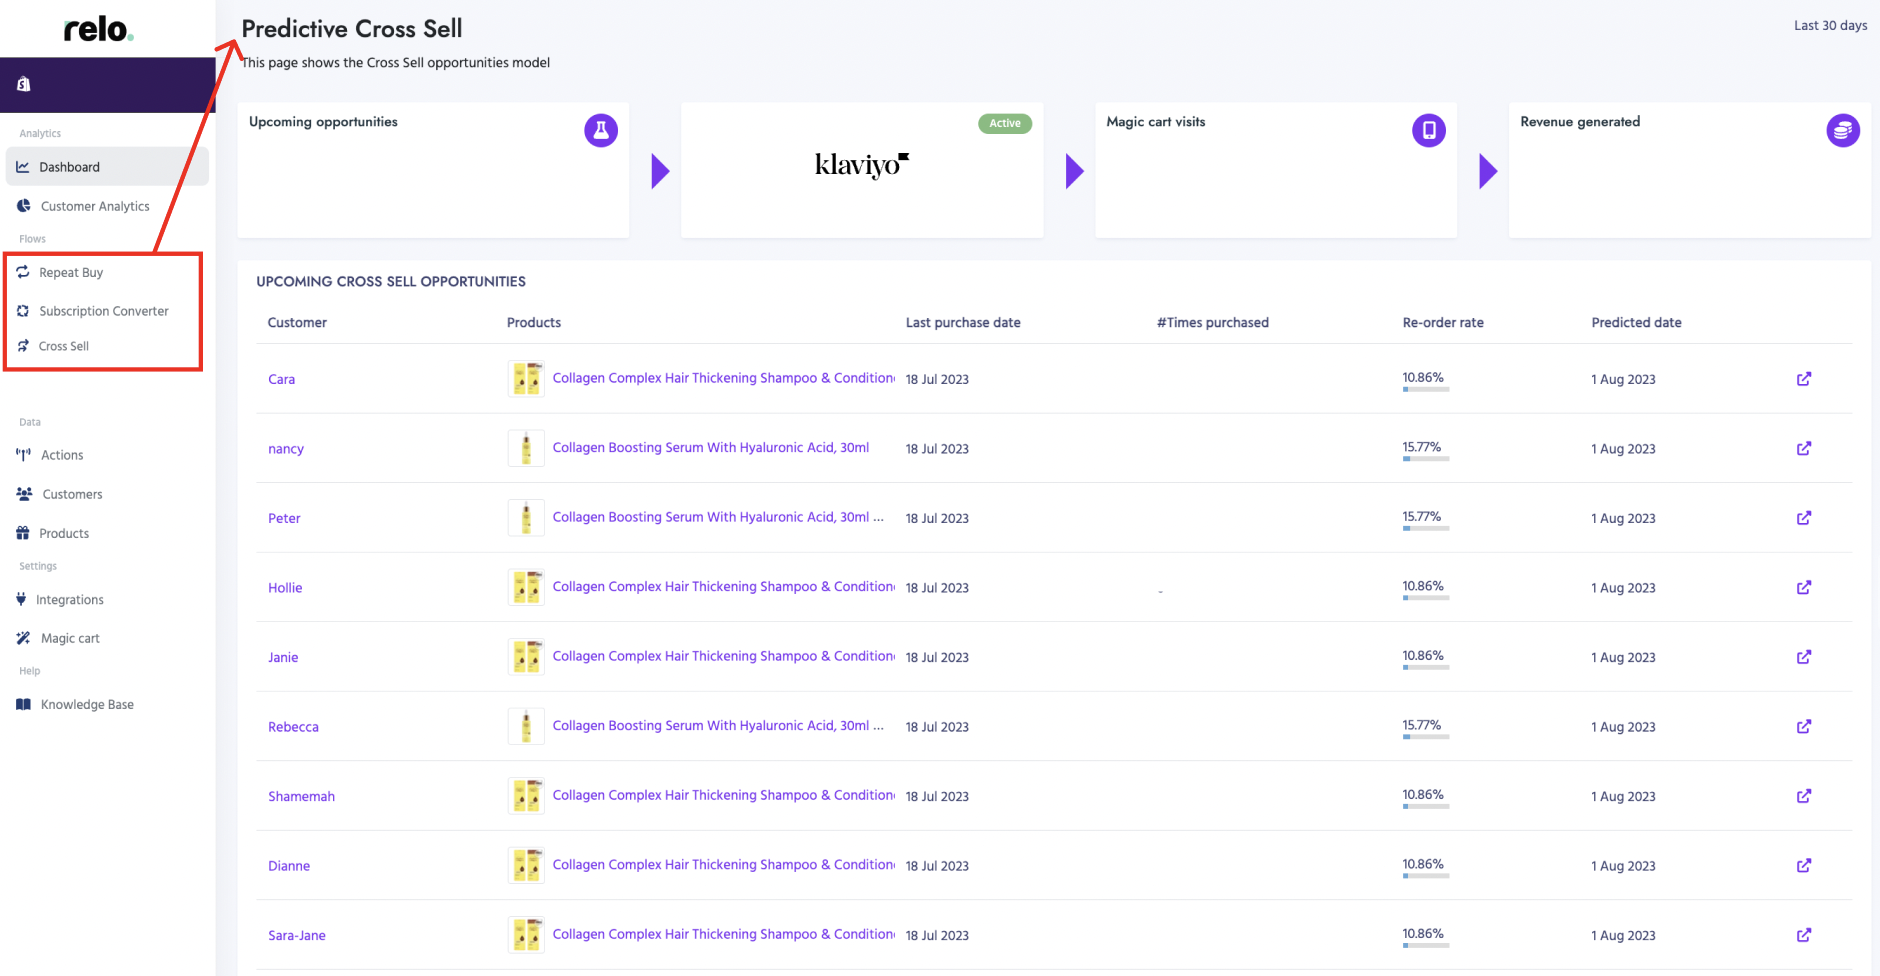Click the re-order rate bar in Cara's row

pyautogui.click(x=1426, y=389)
